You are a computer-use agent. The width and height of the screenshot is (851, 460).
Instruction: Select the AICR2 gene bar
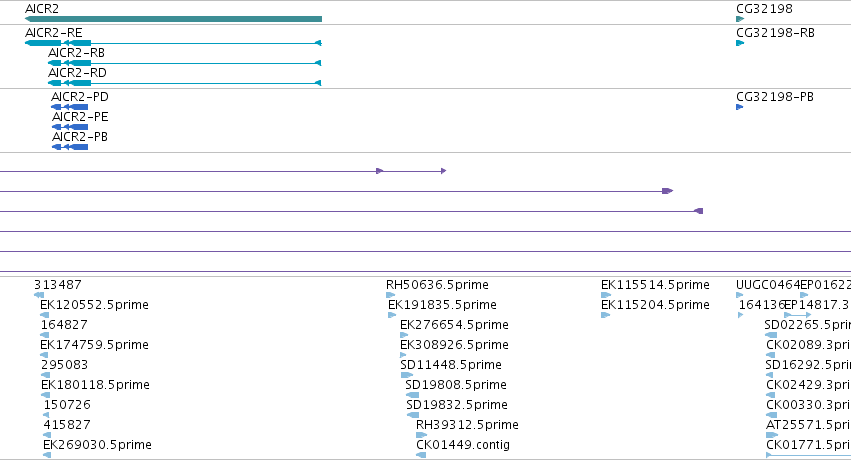173,19
